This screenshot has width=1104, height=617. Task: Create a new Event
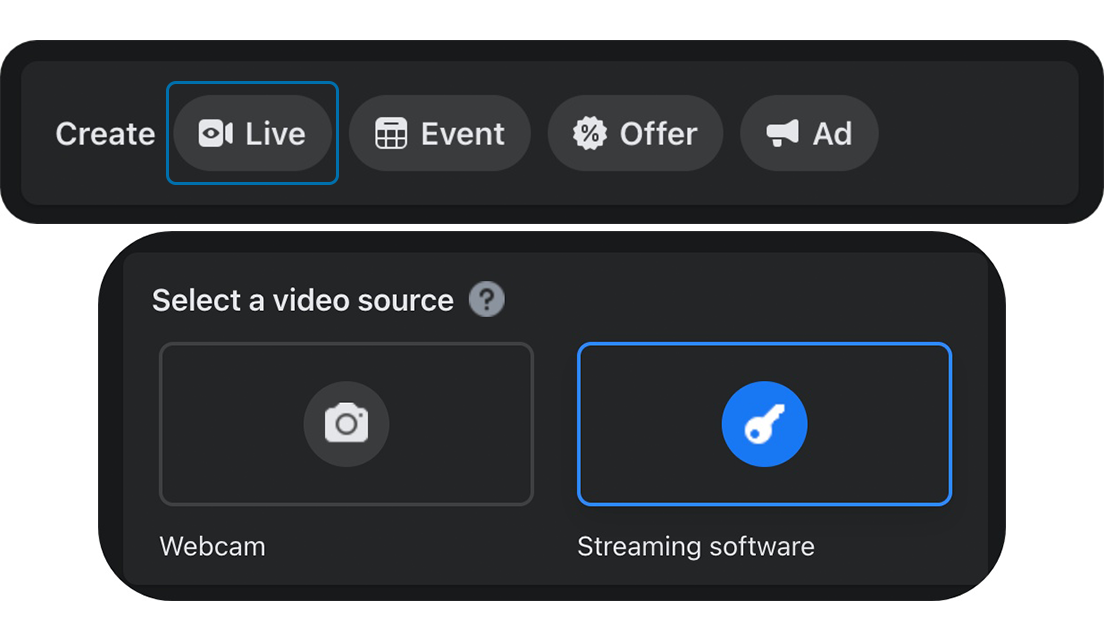click(x=439, y=134)
